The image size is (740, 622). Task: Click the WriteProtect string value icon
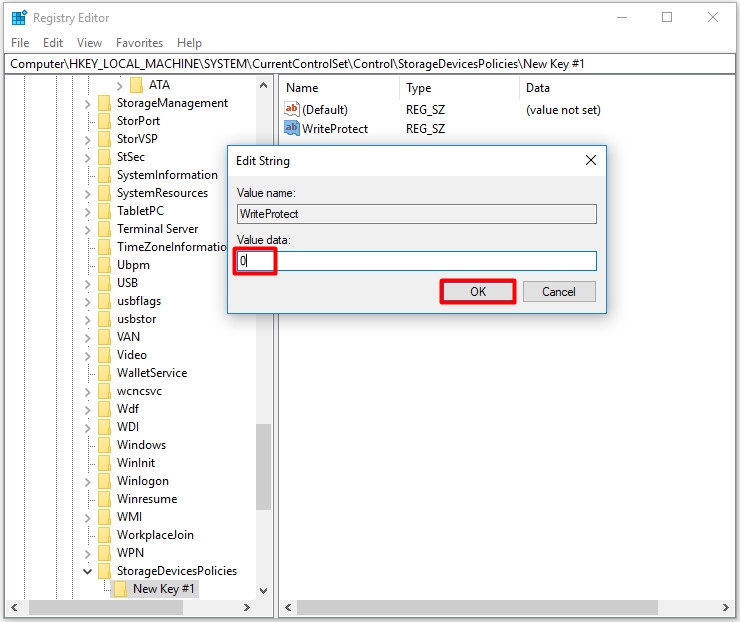[x=292, y=128]
